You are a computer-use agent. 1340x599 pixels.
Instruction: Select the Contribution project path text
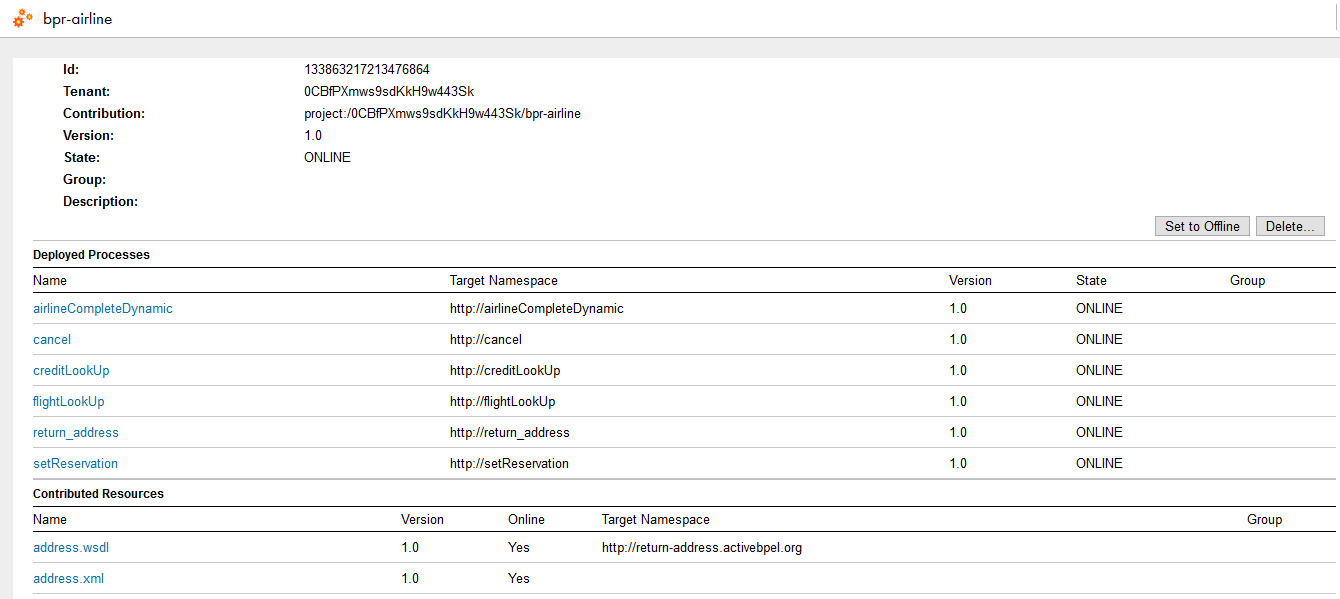point(442,114)
